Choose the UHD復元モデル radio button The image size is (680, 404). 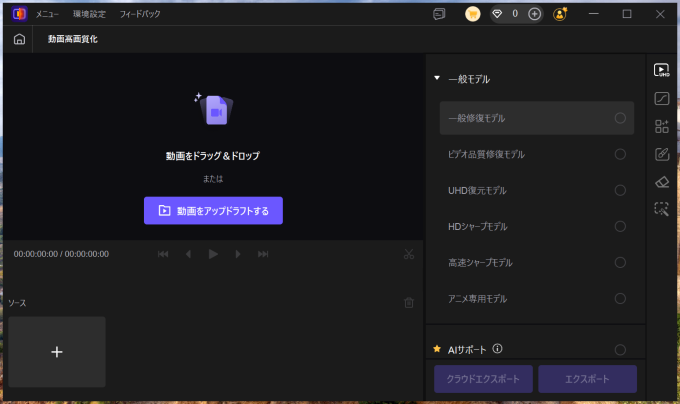click(620, 190)
